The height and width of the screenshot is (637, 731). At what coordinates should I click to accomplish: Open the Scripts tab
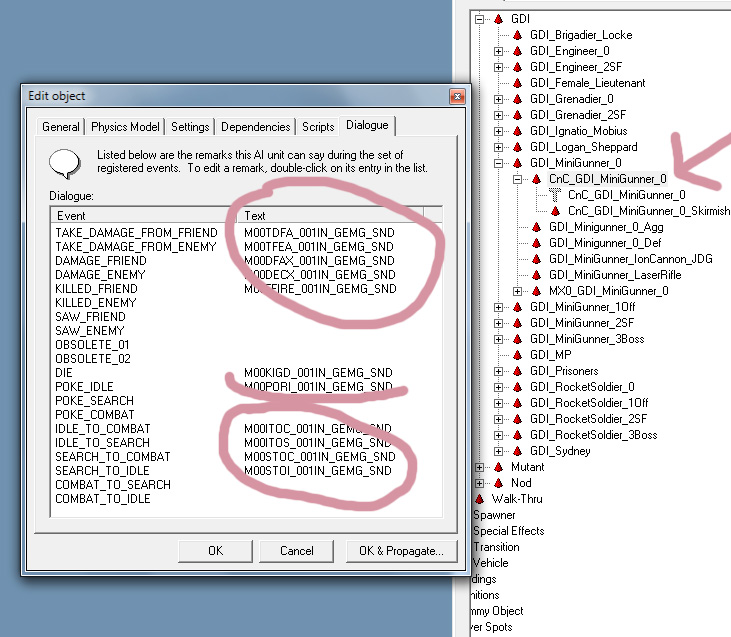tap(318, 127)
